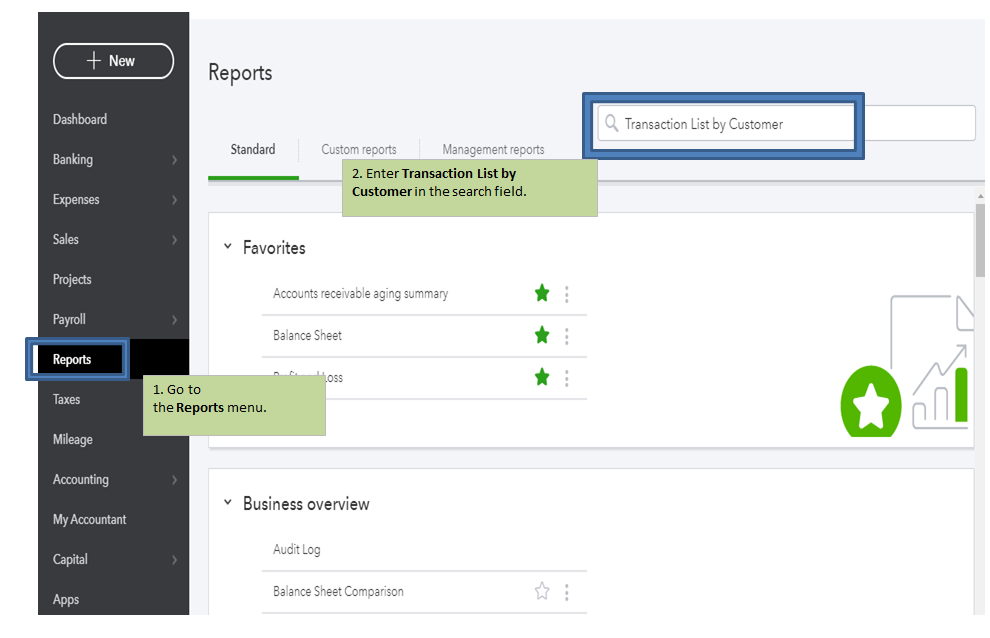Go to Dashboard in the sidebar
Image resolution: width=990 pixels, height=638 pixels.
80,119
